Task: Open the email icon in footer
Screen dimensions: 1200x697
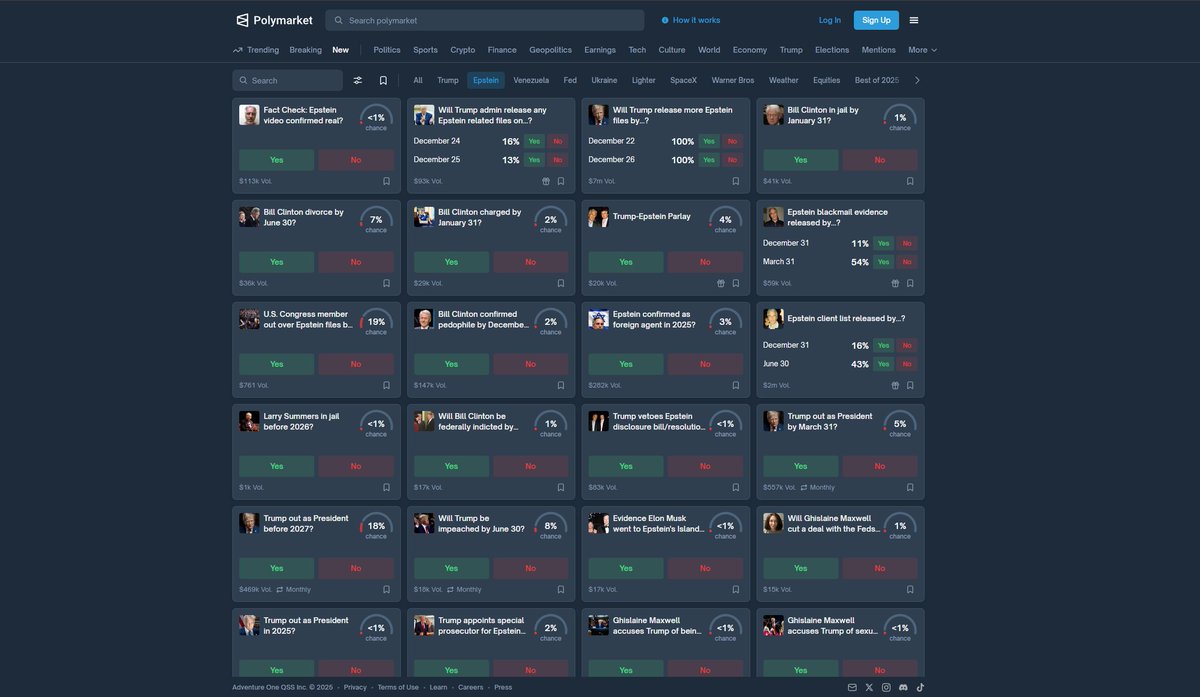Action: (852, 687)
